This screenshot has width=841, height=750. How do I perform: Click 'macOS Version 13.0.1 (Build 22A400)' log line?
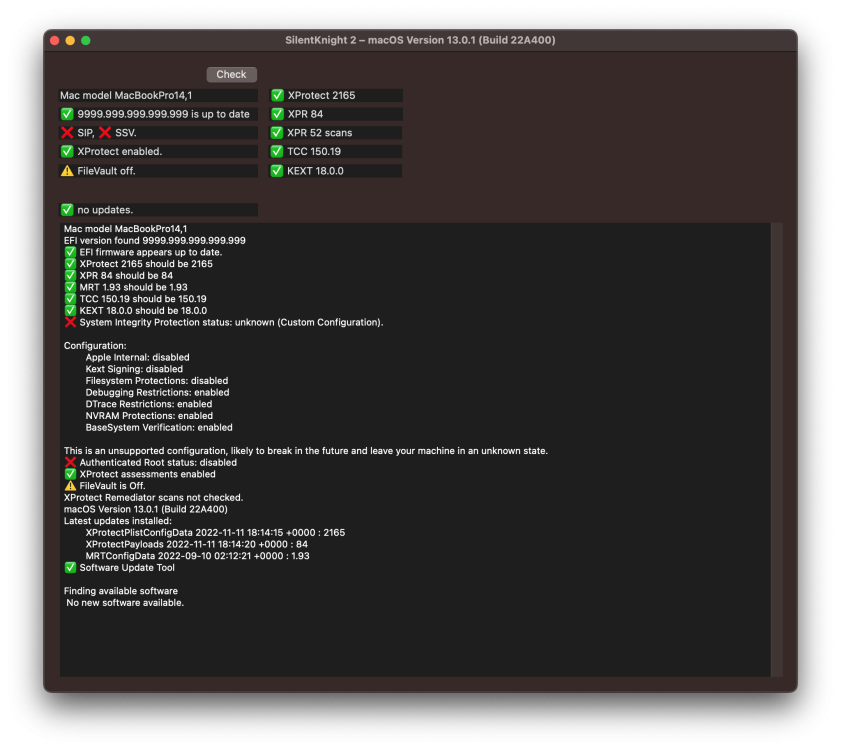point(145,509)
